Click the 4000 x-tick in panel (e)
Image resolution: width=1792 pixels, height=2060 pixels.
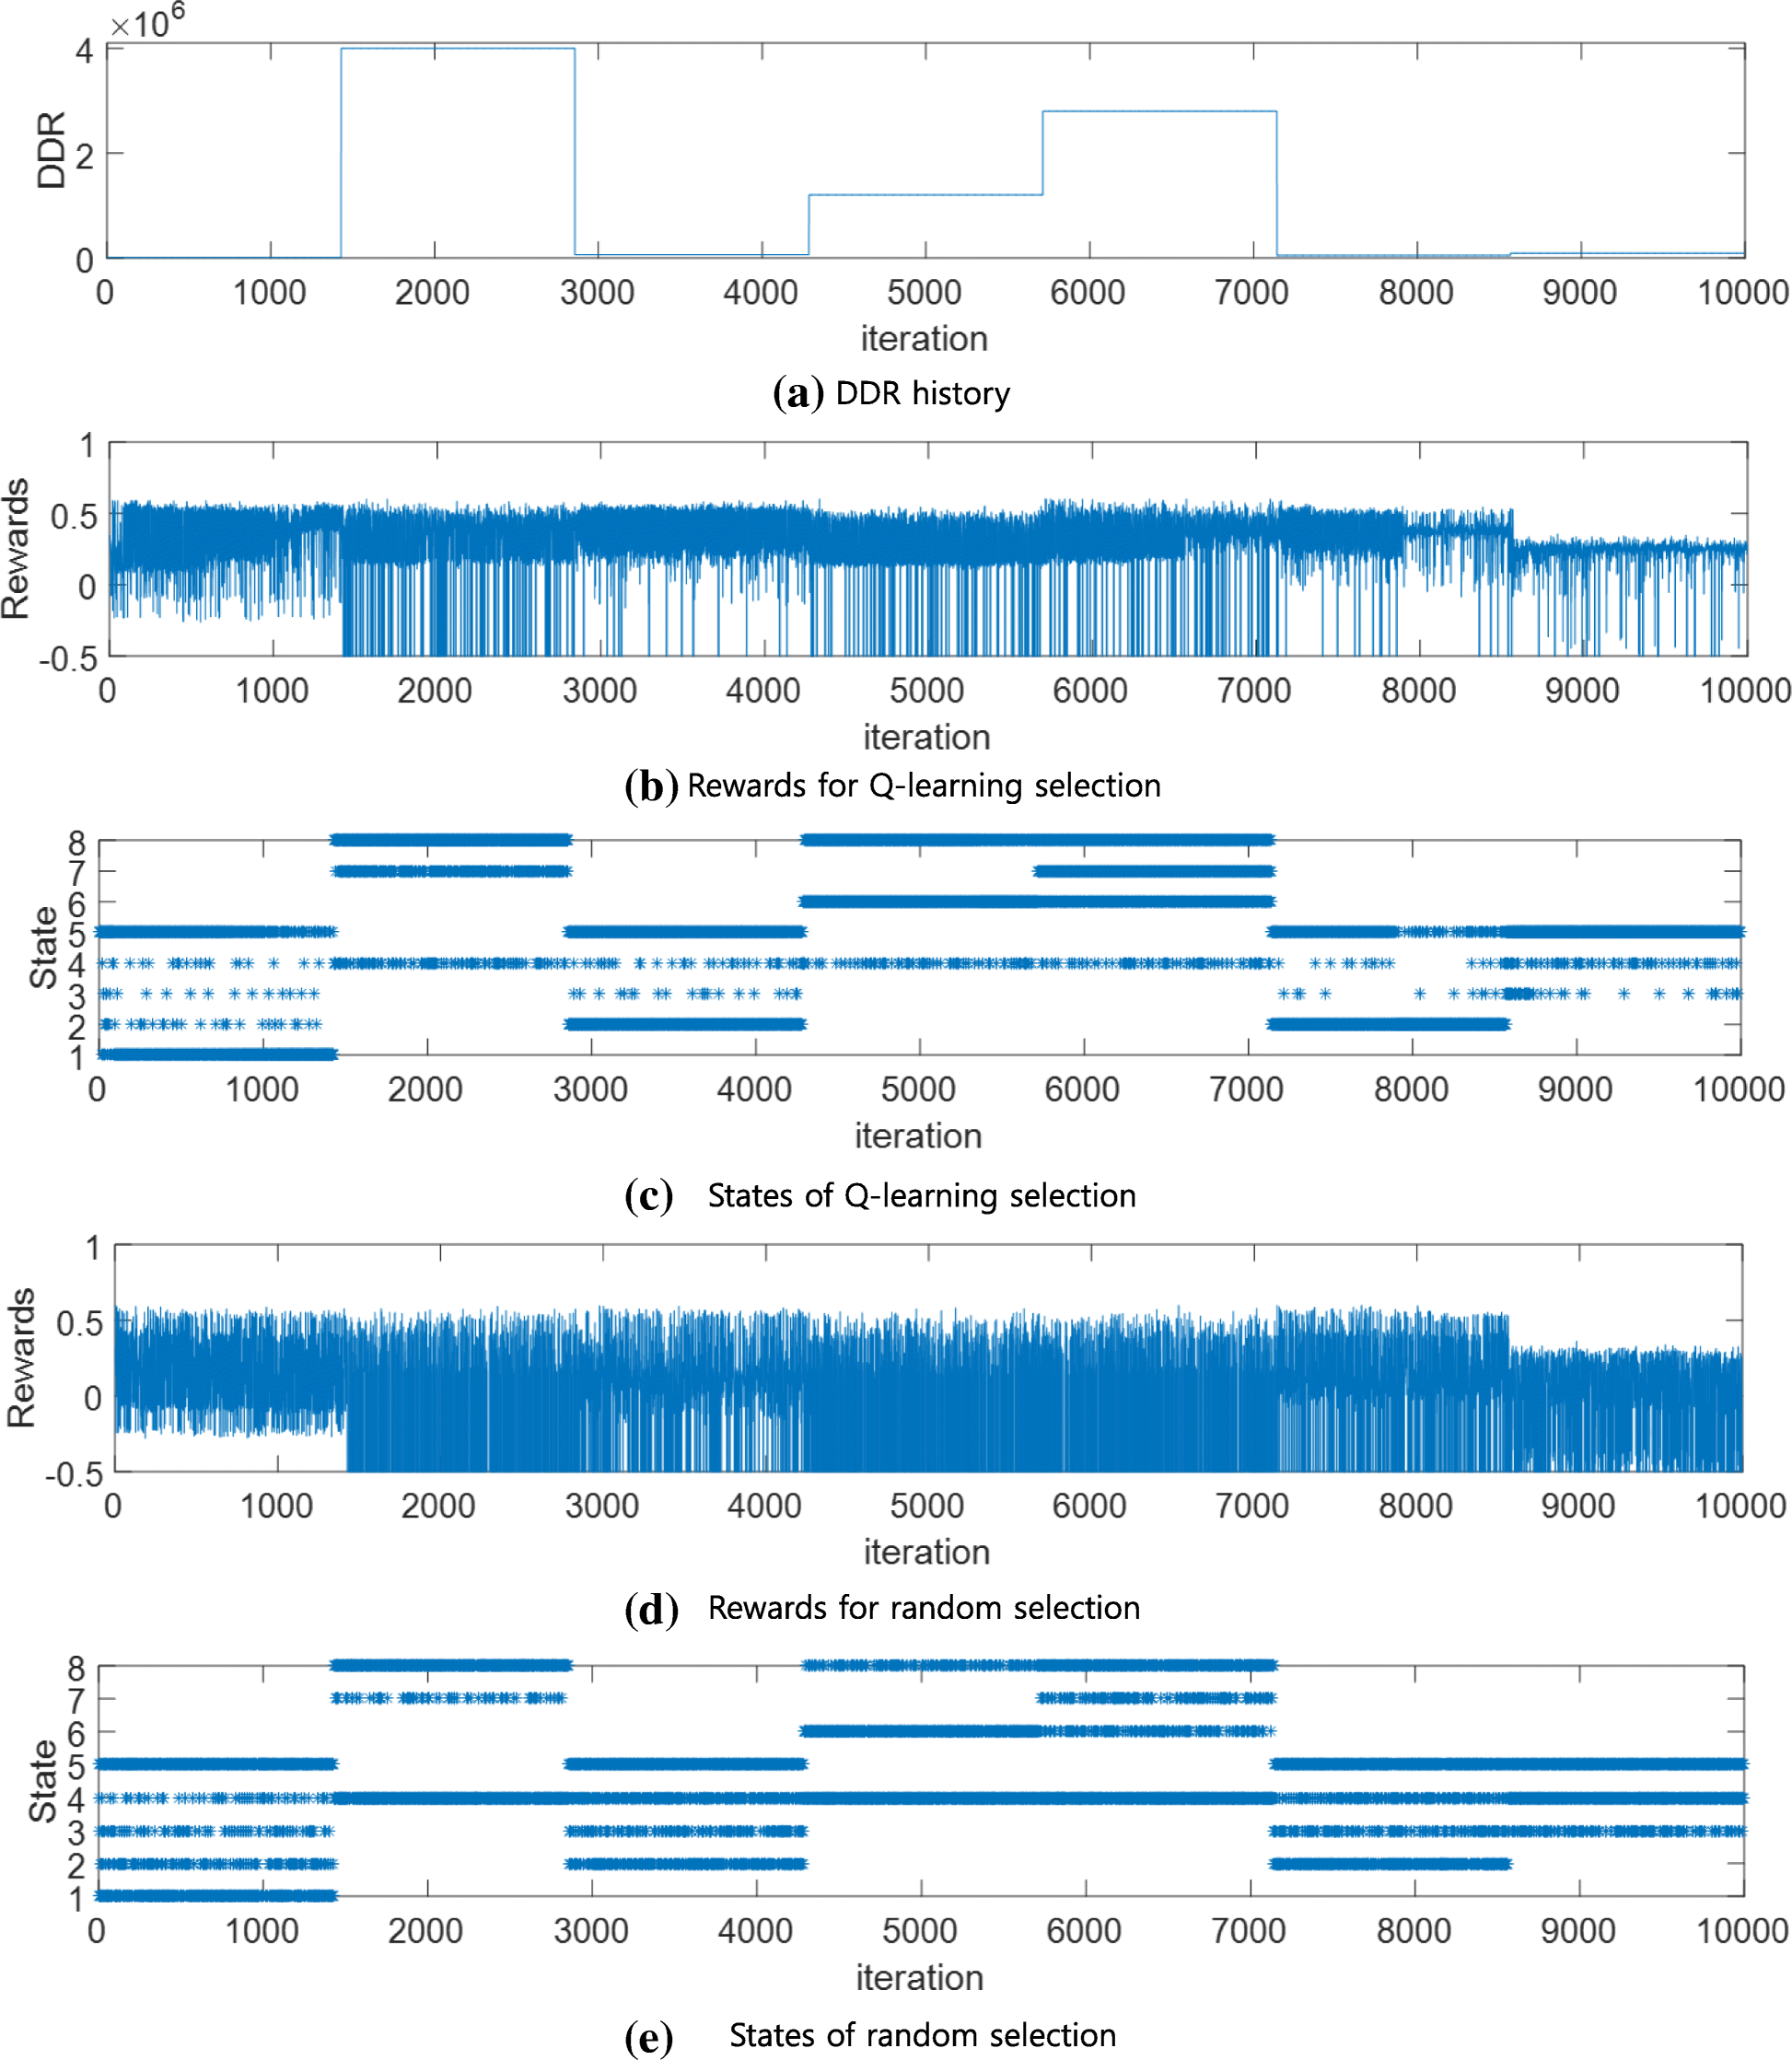(755, 1930)
